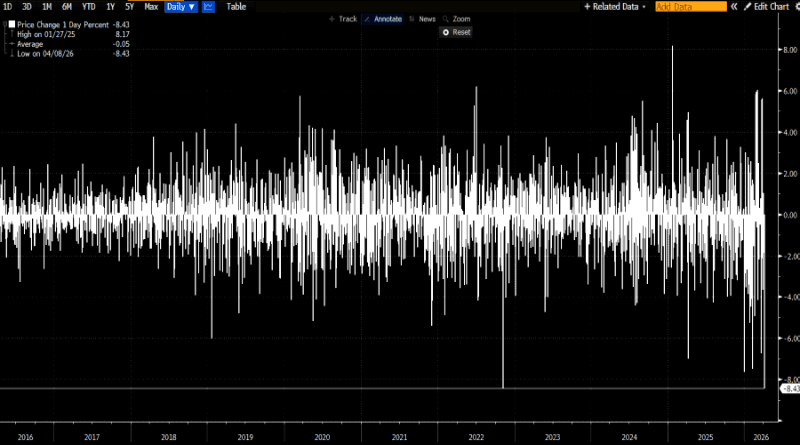Click the line chart type icon
The width and height of the screenshot is (800, 445).
point(208,7)
